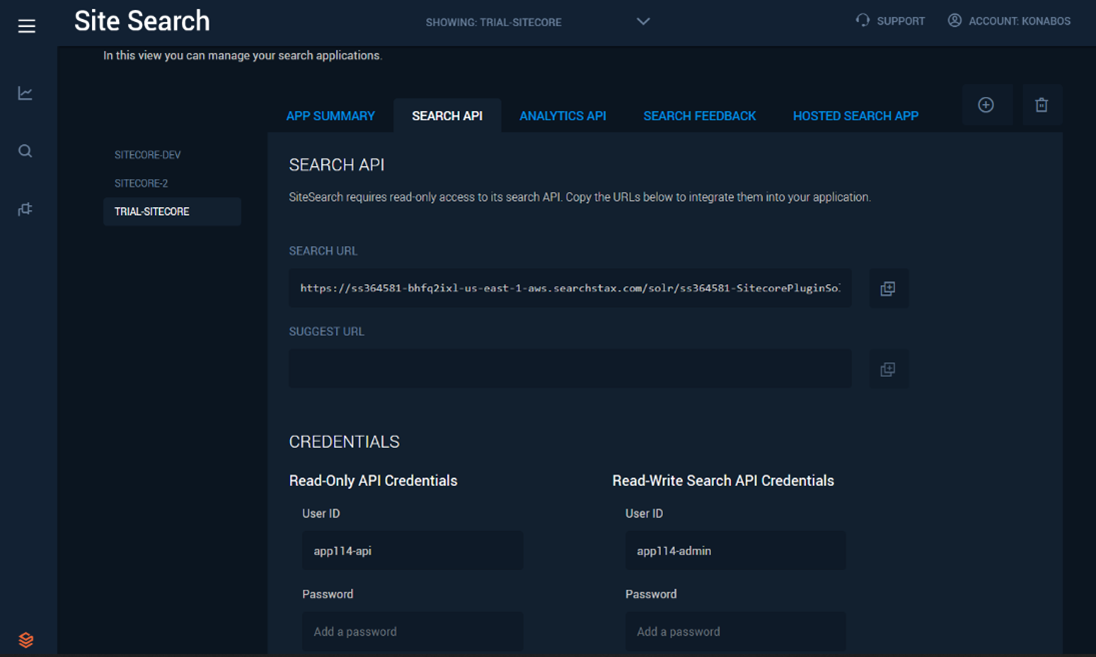Click the account avatar icon
1096x657 pixels.
pos(955,20)
